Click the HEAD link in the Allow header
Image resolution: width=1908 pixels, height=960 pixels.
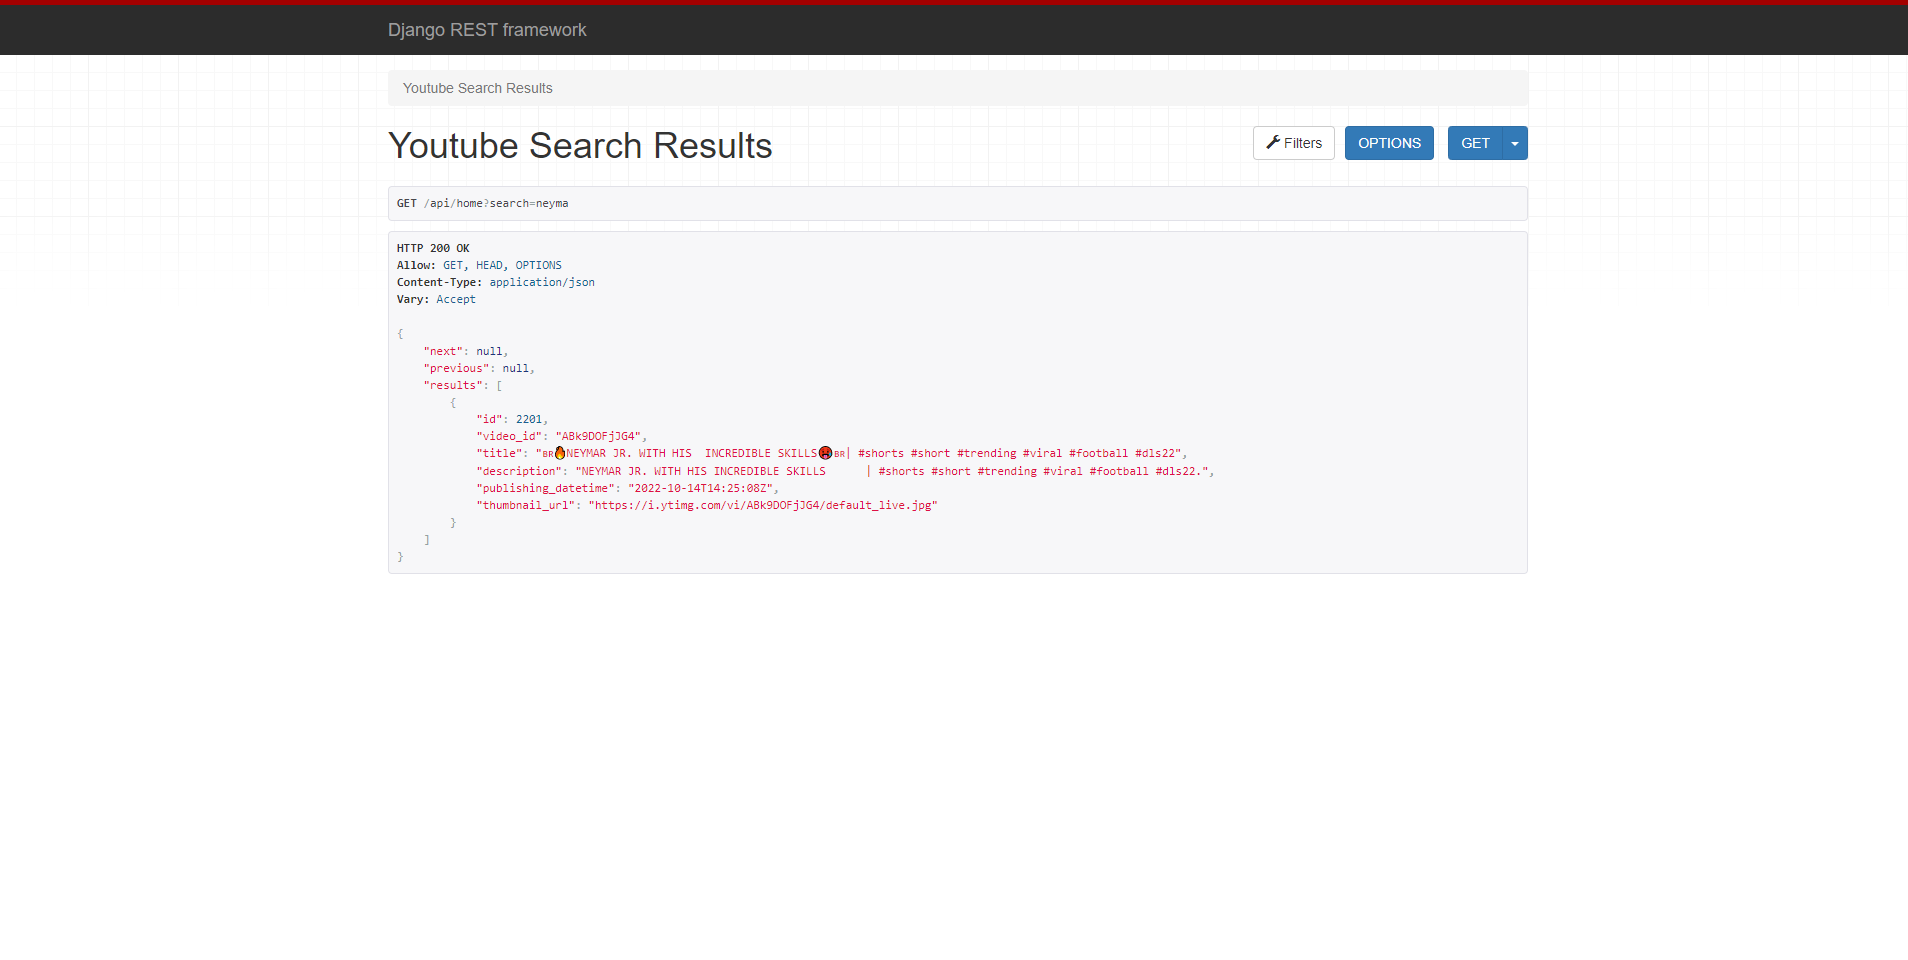(x=489, y=265)
